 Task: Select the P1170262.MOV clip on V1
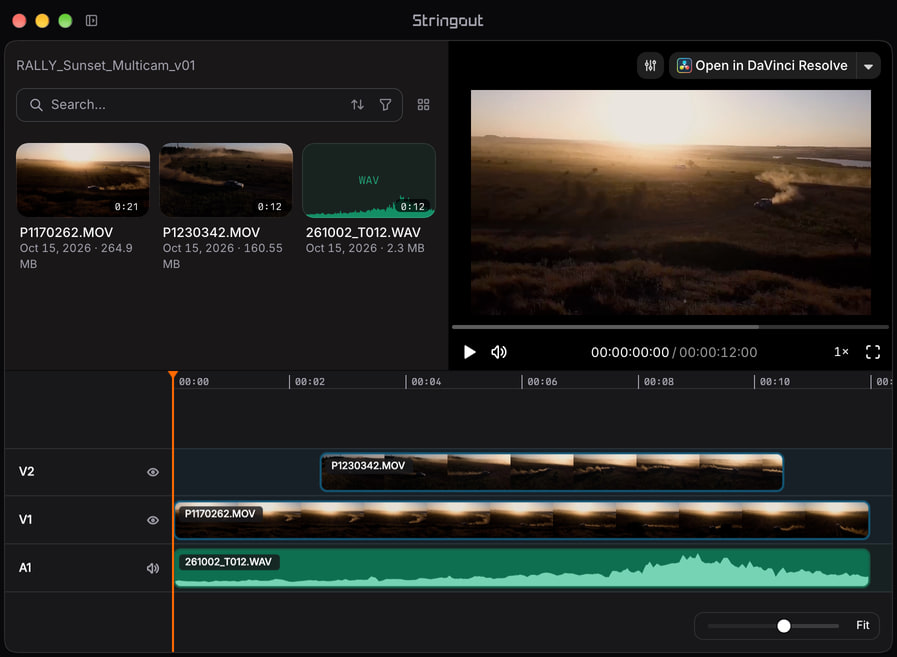point(522,520)
